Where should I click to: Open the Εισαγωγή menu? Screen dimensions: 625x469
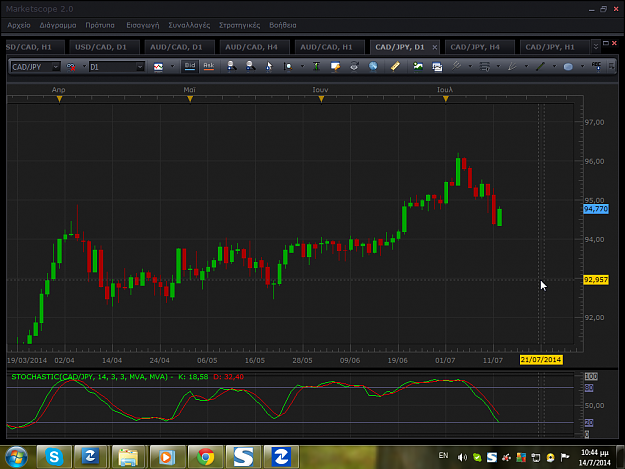[143, 25]
